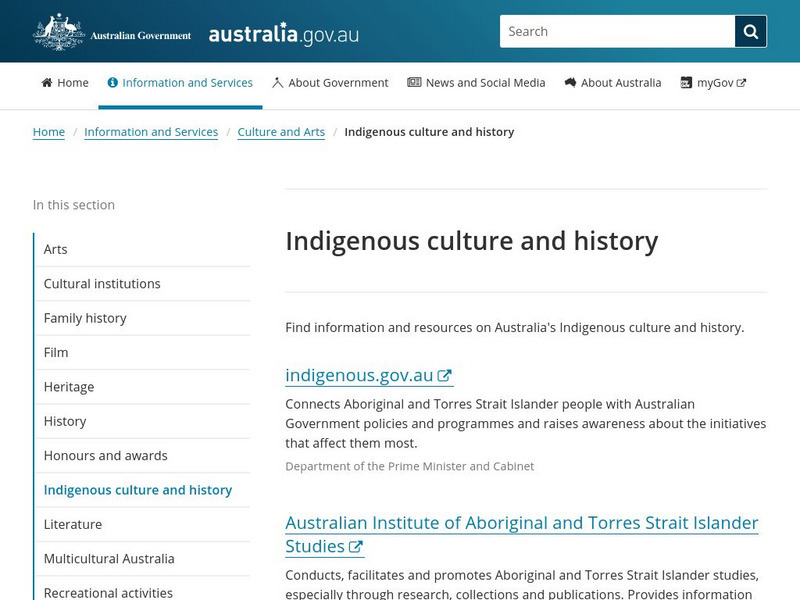Focus the Search input field

[x=617, y=32]
